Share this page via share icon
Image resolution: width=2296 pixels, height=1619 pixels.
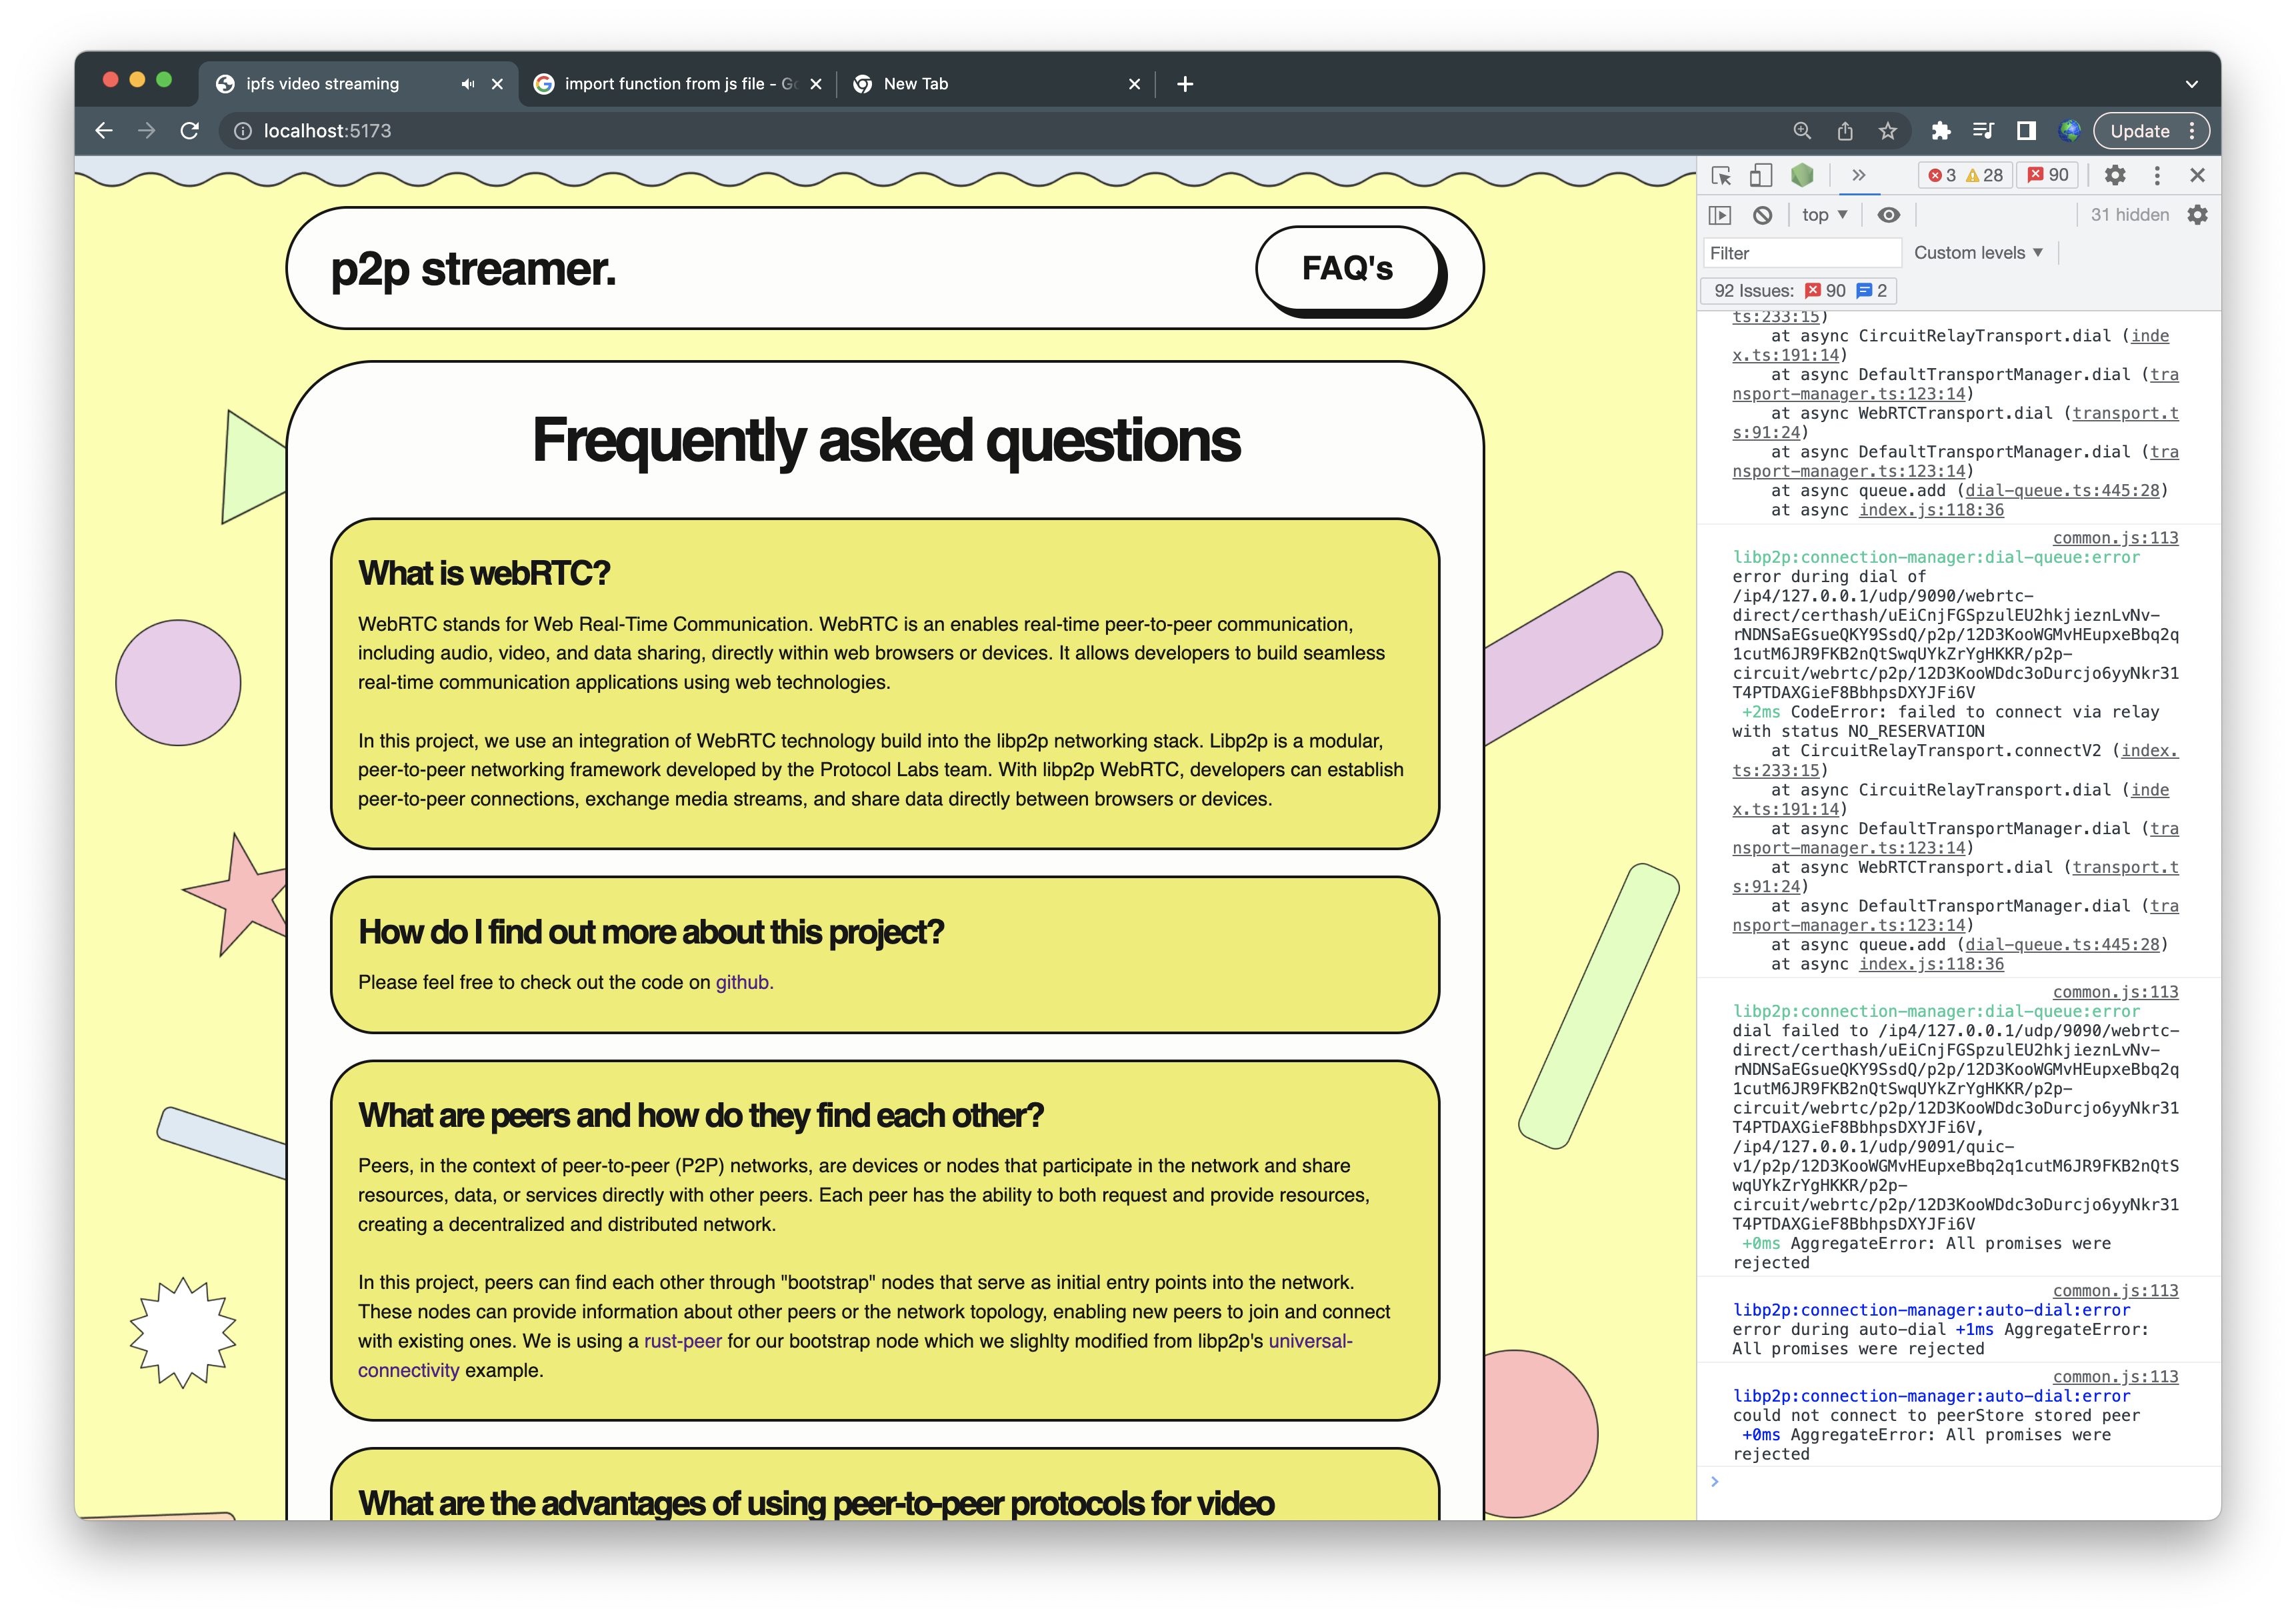coord(1845,131)
